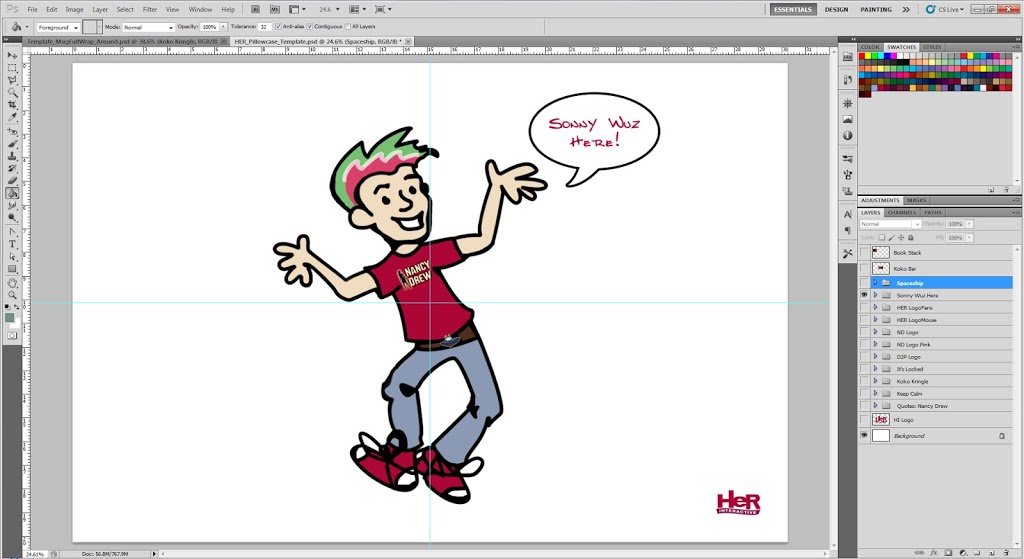The image size is (1024, 559).
Task: Switch to the Channels tab
Action: (901, 213)
